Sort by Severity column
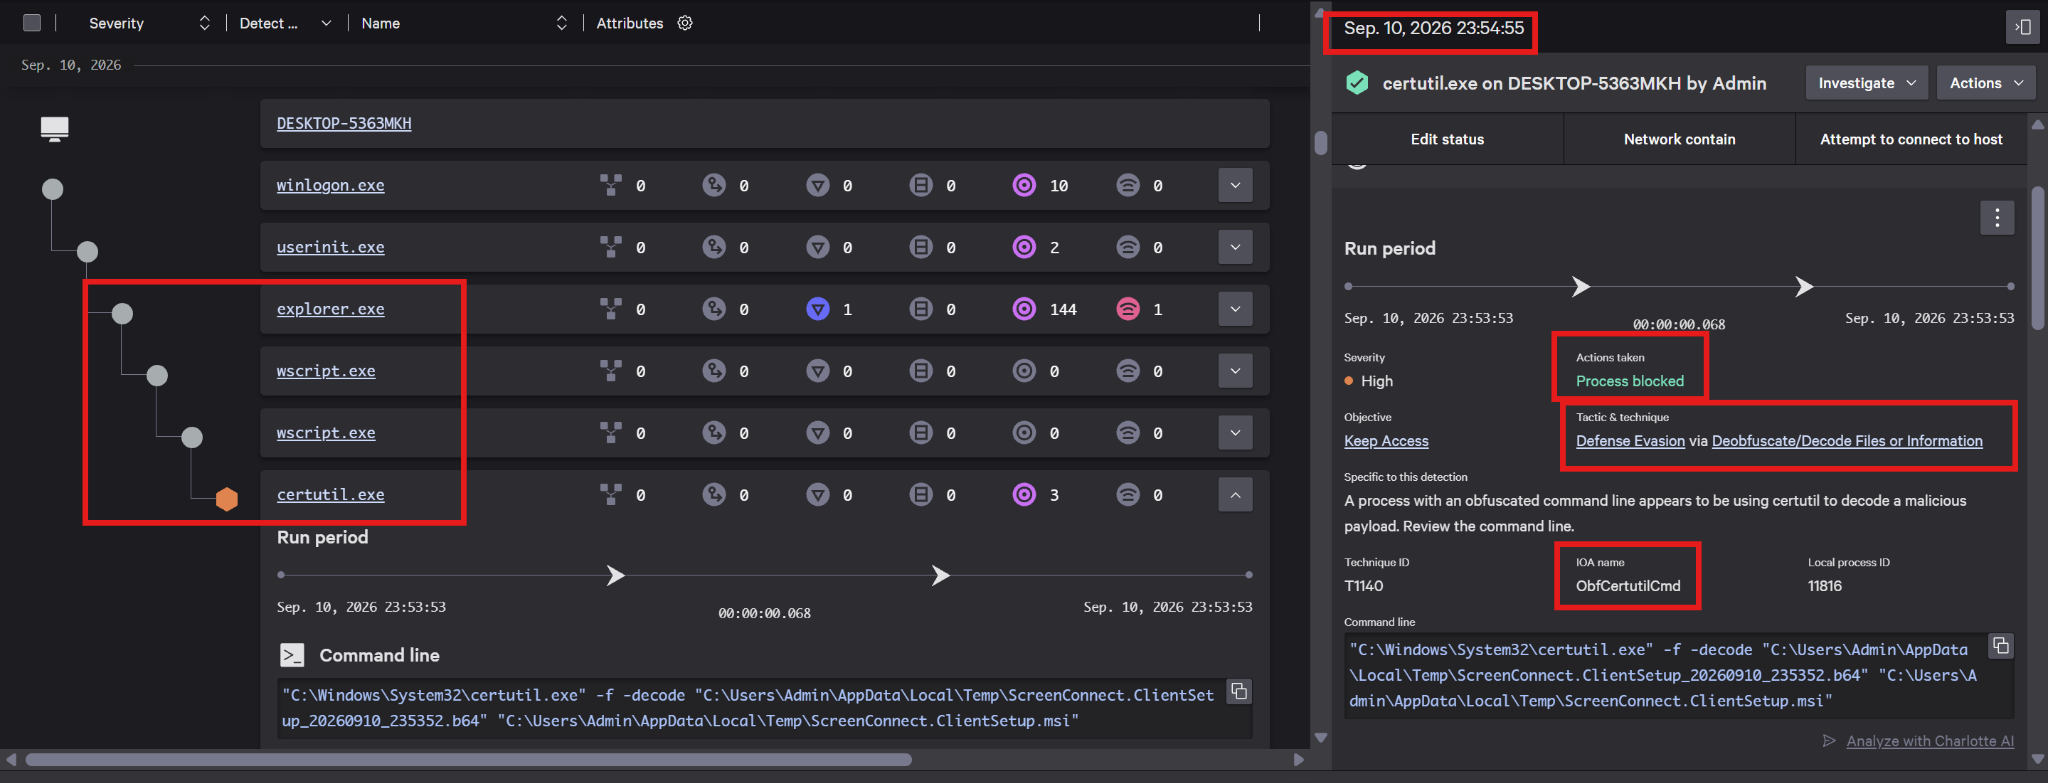The image size is (2048, 783). [x=204, y=23]
